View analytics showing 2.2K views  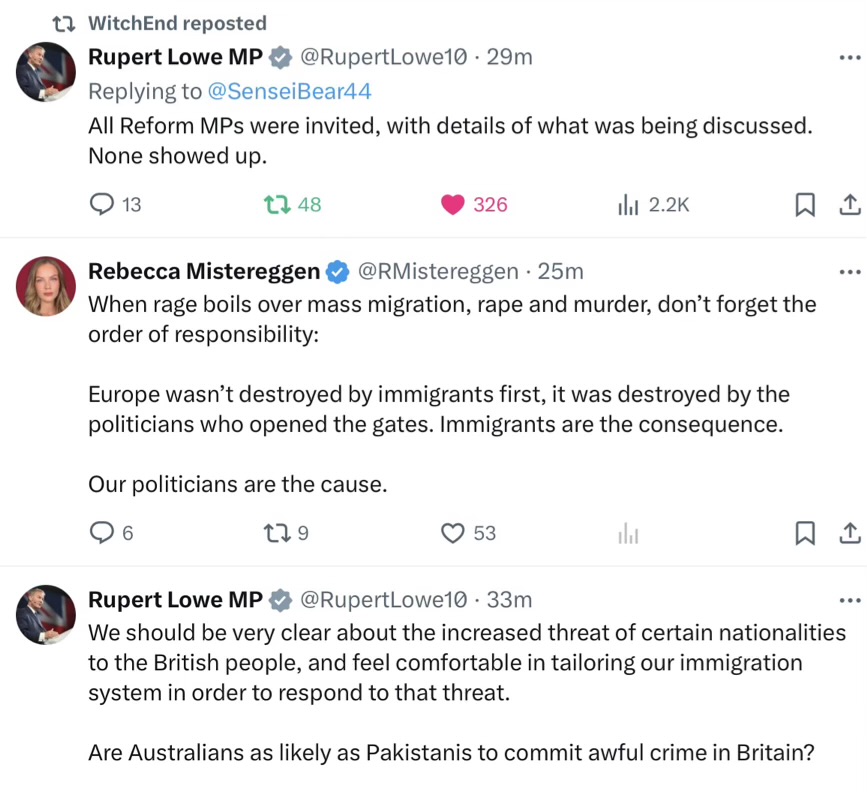click(x=628, y=204)
